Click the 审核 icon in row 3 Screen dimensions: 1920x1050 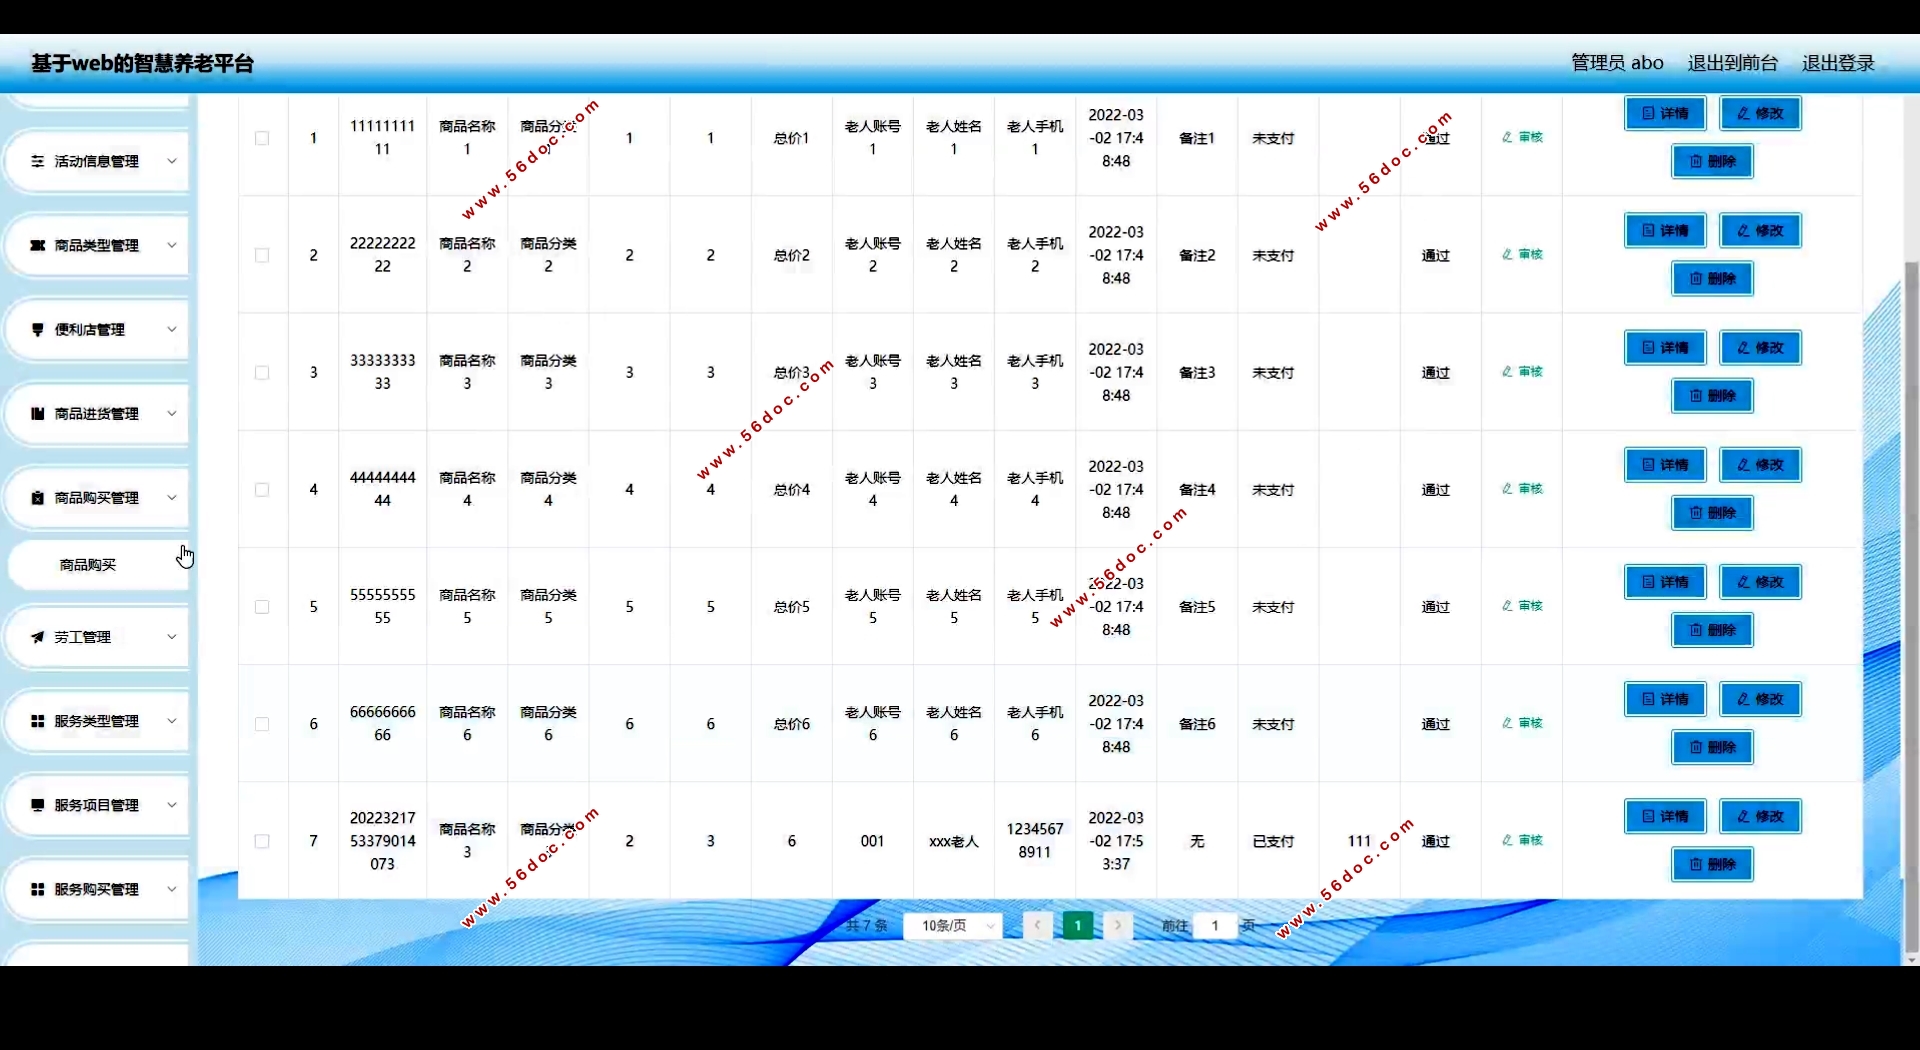coord(1507,371)
